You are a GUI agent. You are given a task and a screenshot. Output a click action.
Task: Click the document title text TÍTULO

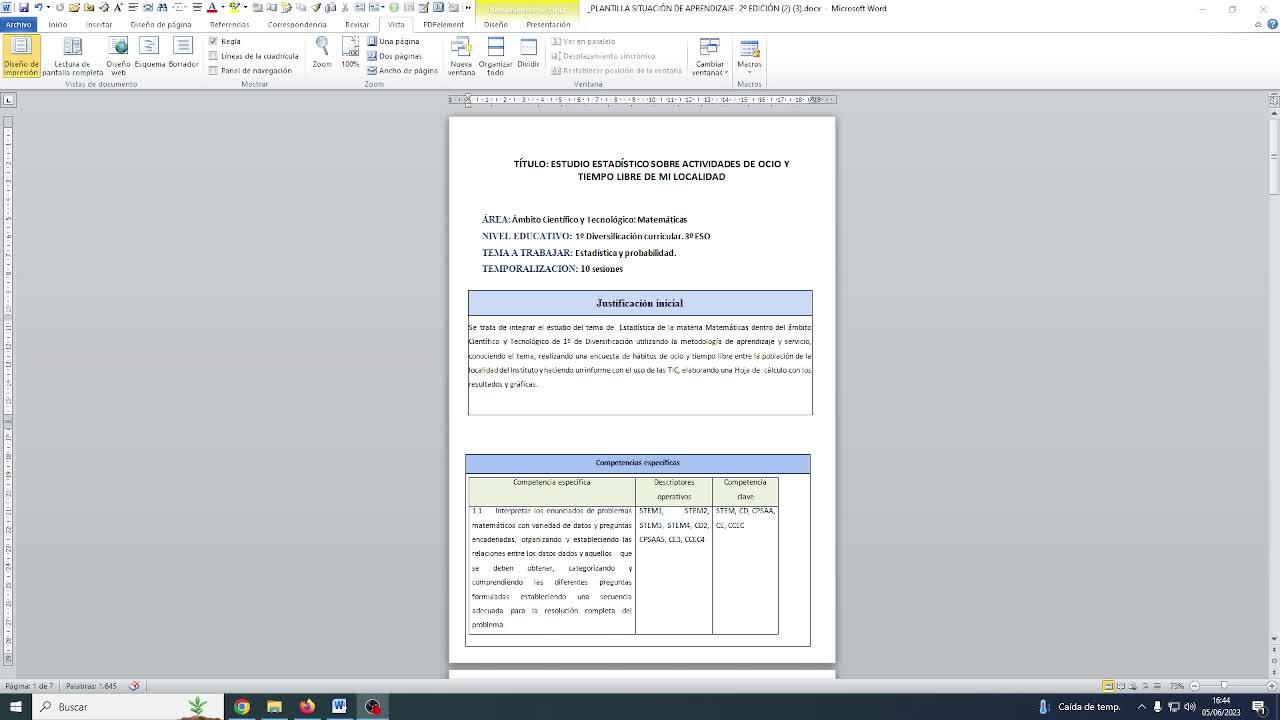[651, 170]
